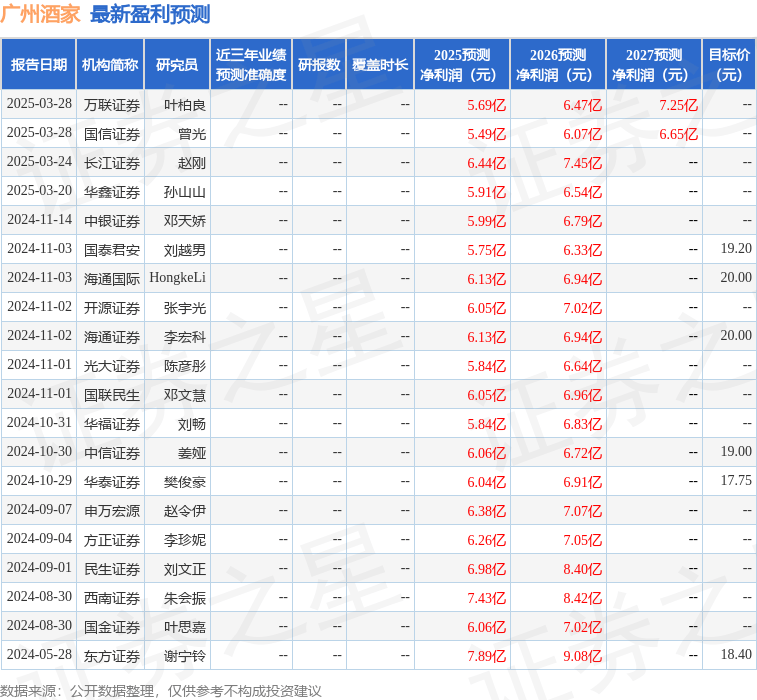Click 光大证券 institution cell
The width and height of the screenshot is (757, 700).
(x=112, y=365)
